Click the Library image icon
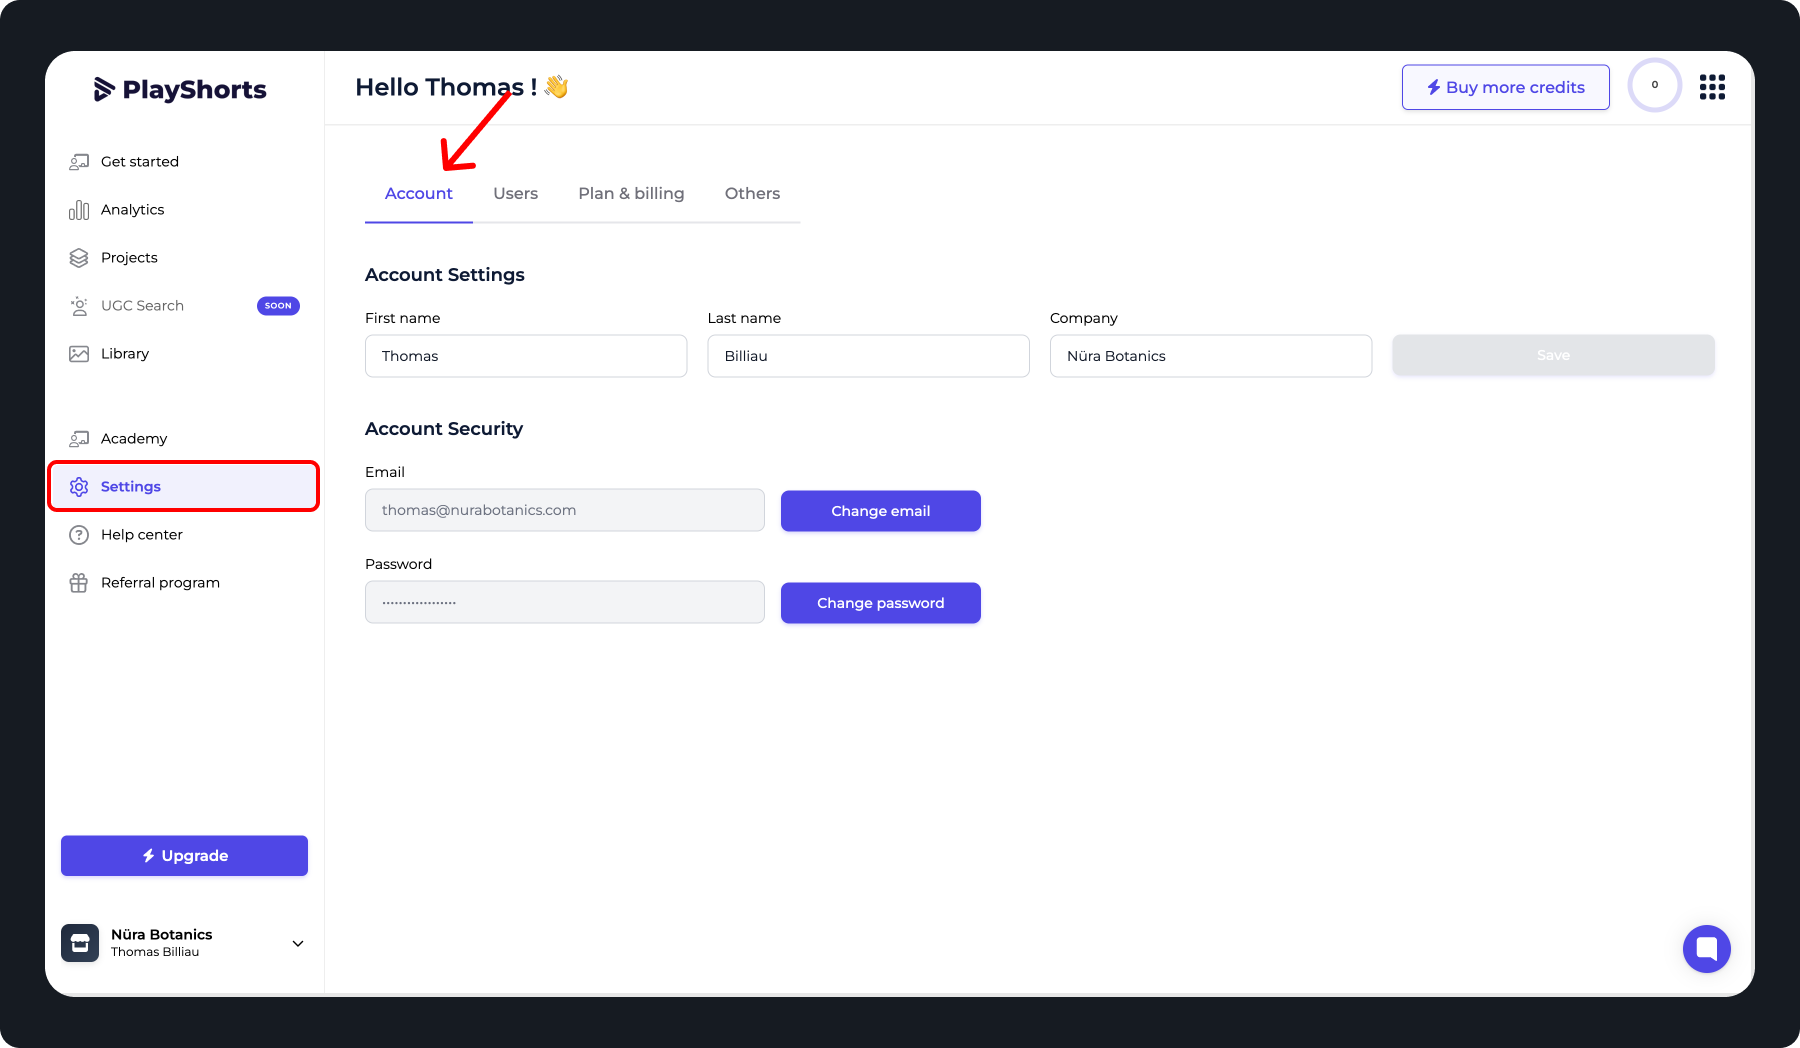Viewport: 1800px width, 1048px height. tap(79, 354)
